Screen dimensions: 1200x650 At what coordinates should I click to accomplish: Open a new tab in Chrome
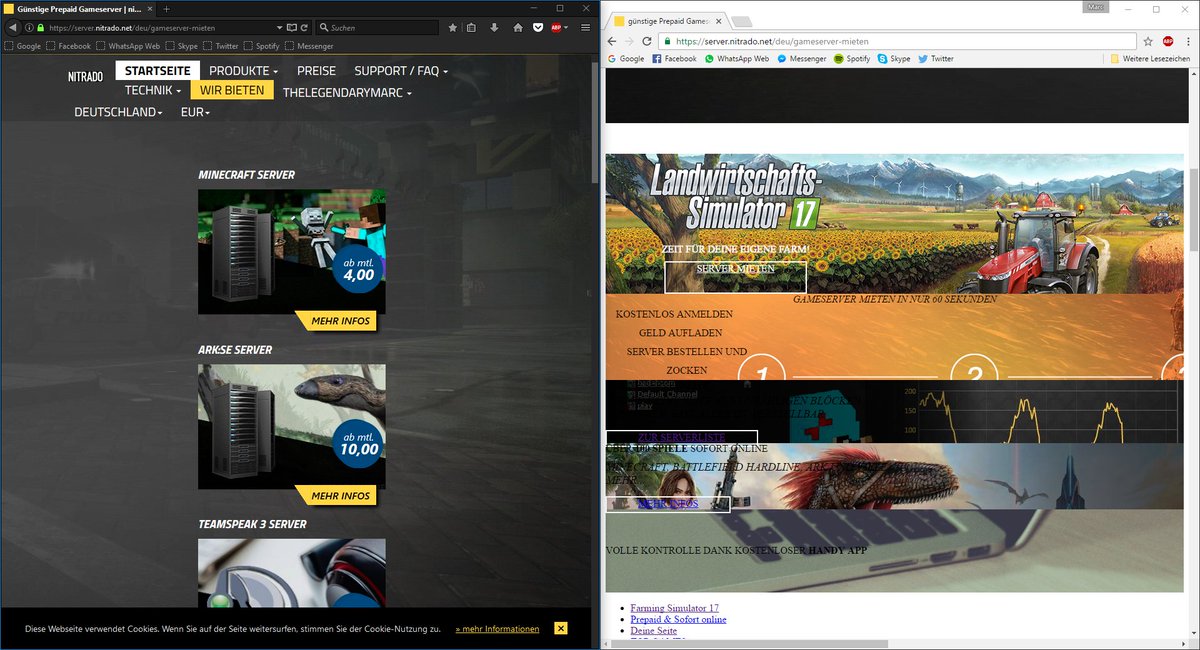(743, 21)
